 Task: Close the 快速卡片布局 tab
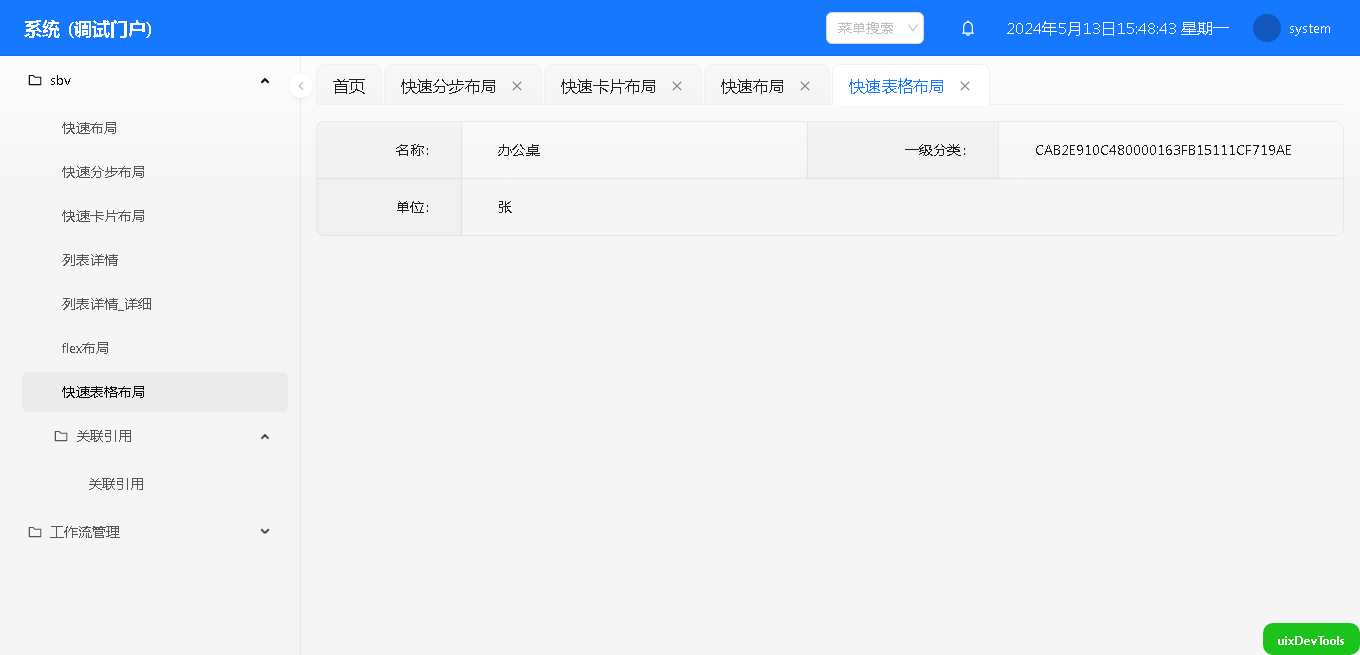click(x=677, y=86)
